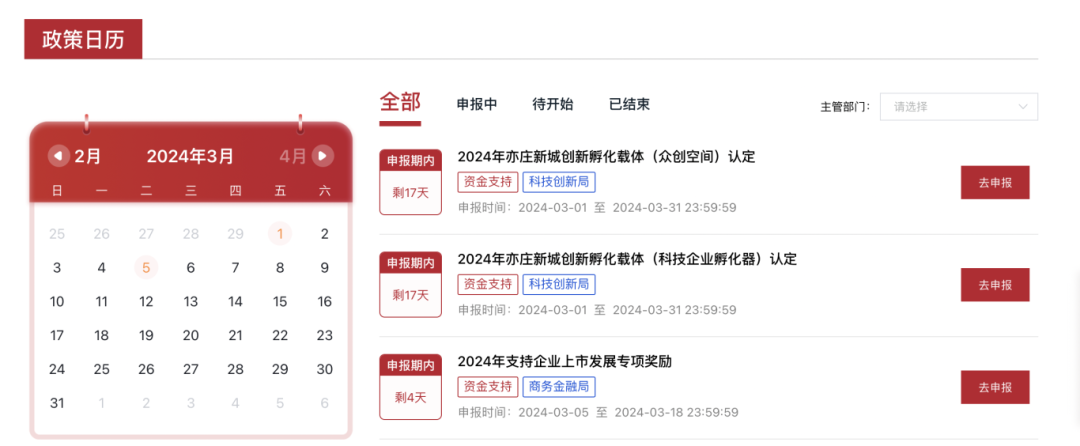Pick March 31 on the calendar
The image size is (1080, 446).
[56, 403]
